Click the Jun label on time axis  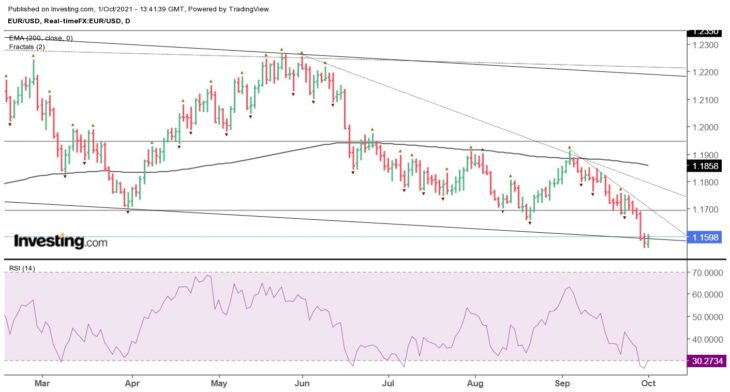point(302,384)
